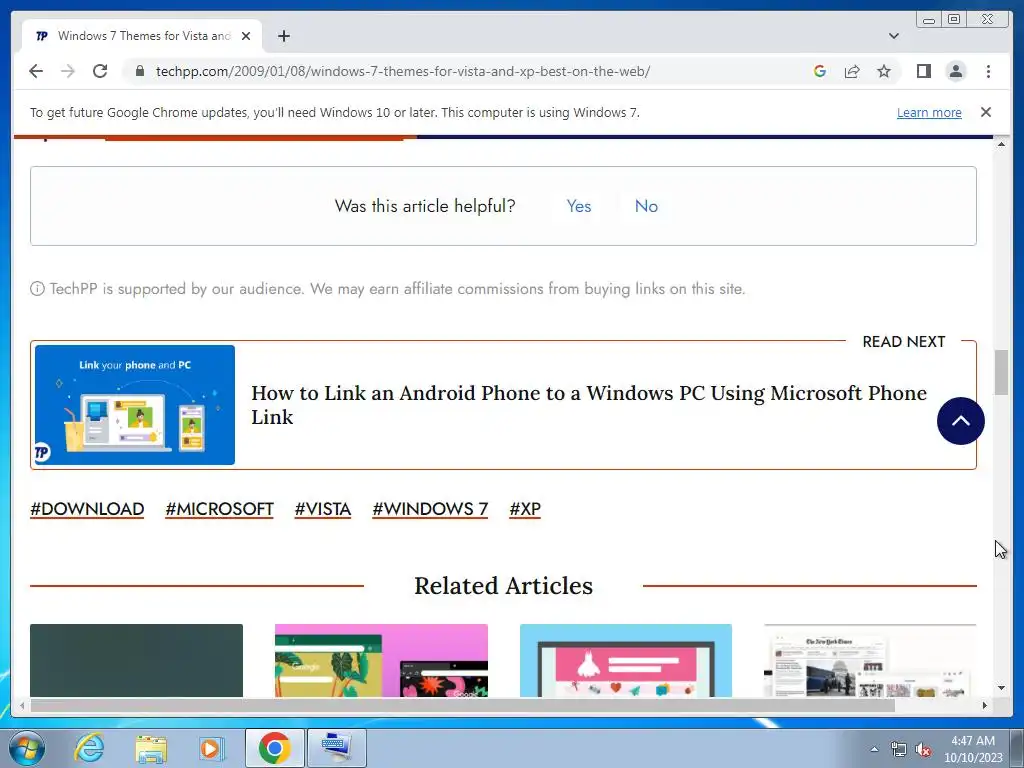Open the muted volume tray icon

point(923,749)
